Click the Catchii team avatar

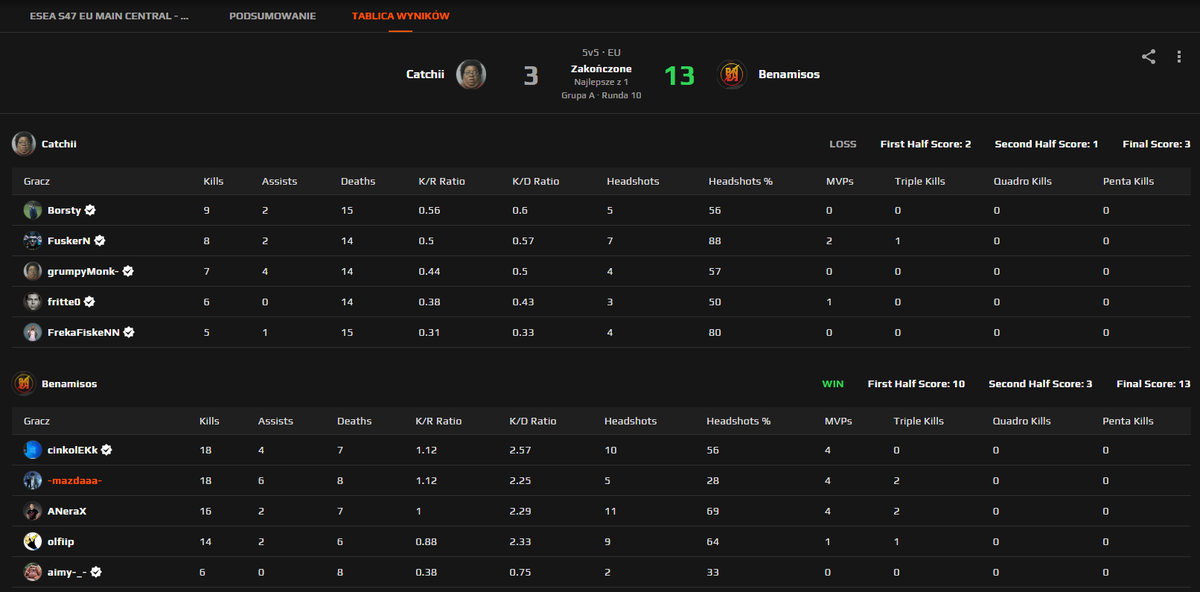(470, 73)
